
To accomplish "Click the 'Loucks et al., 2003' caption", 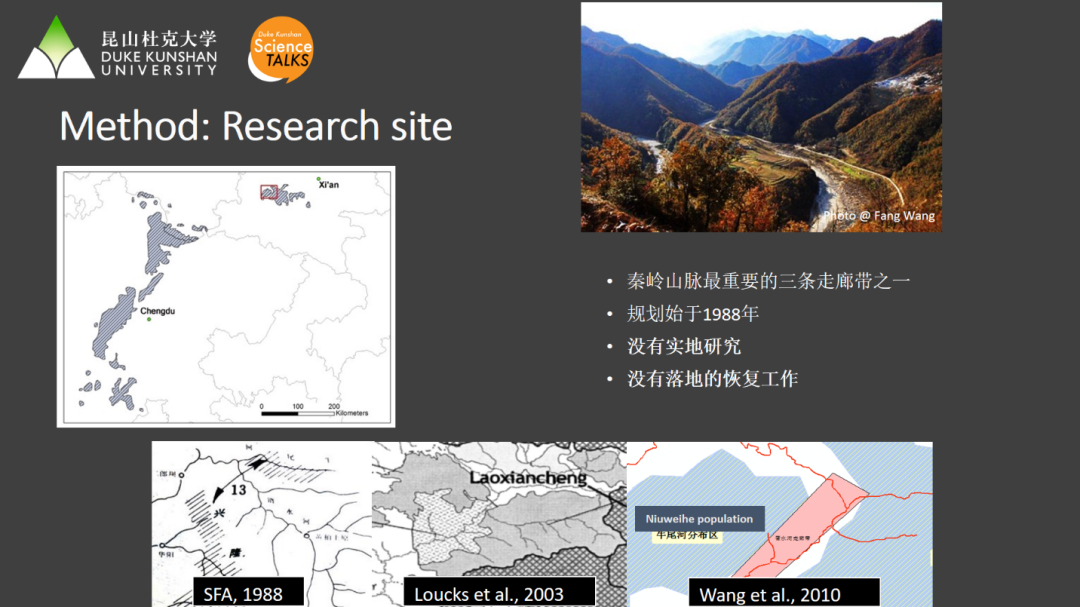I will (489, 594).
